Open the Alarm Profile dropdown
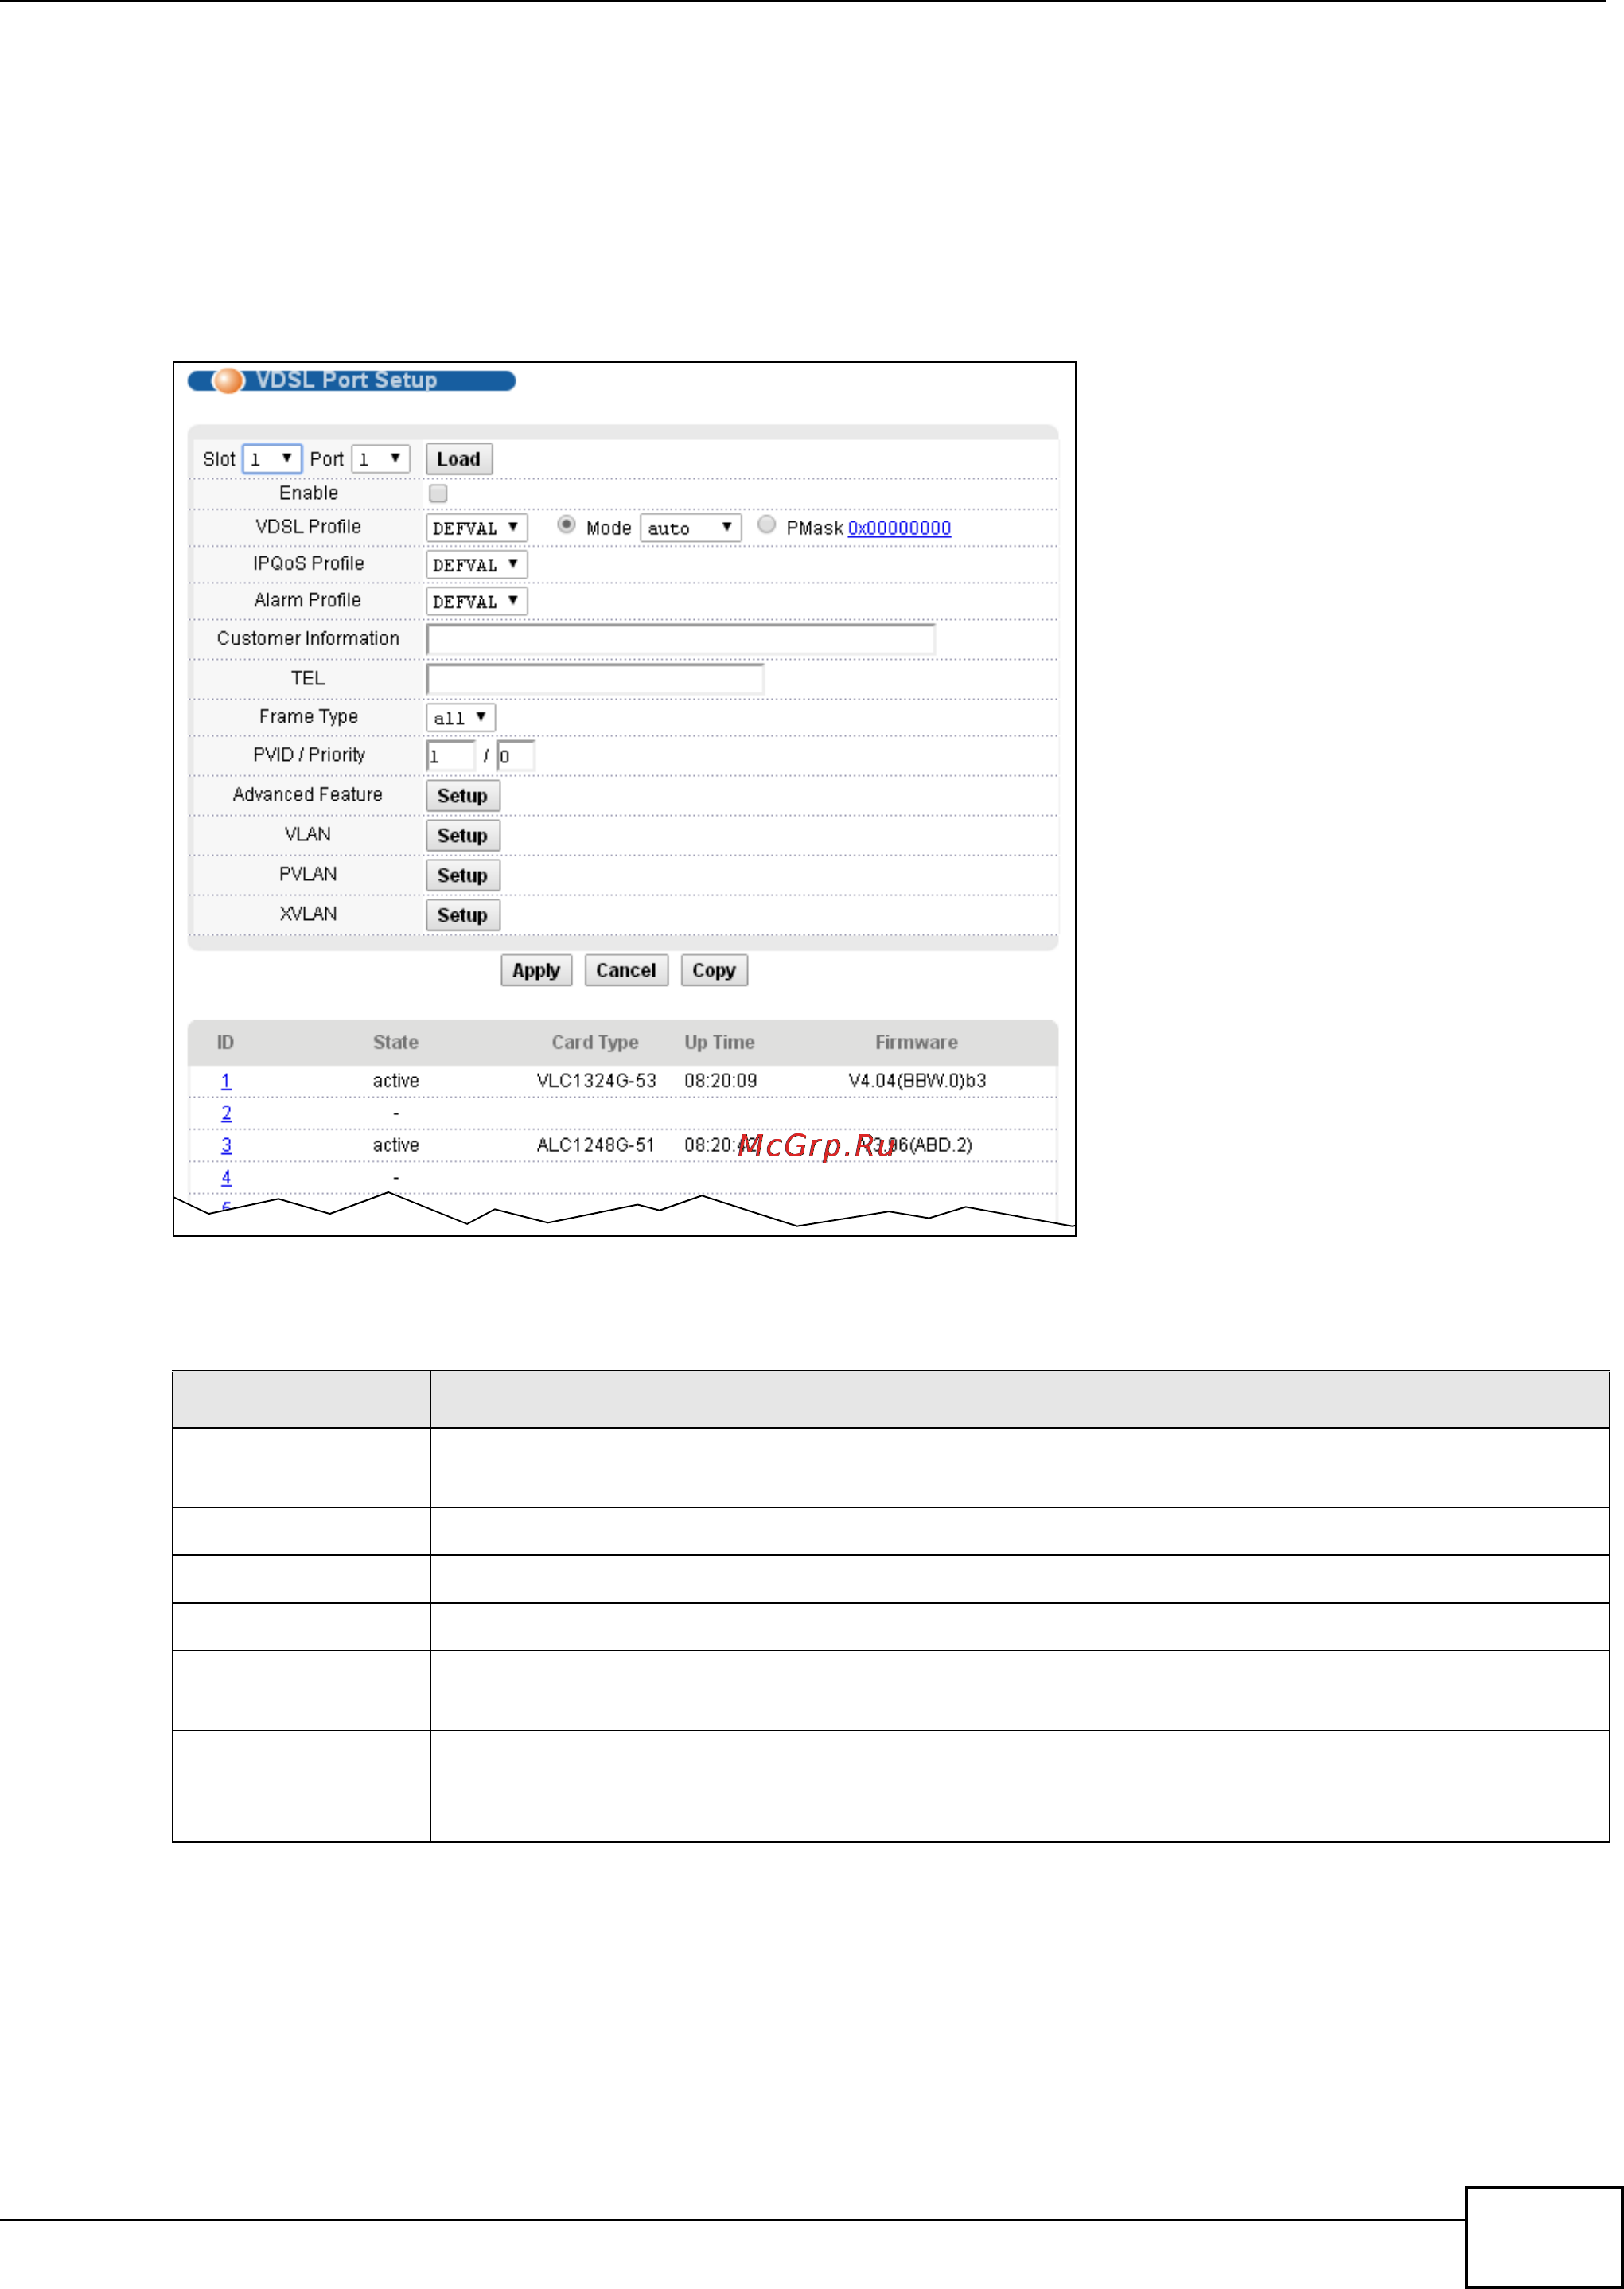 click(476, 601)
